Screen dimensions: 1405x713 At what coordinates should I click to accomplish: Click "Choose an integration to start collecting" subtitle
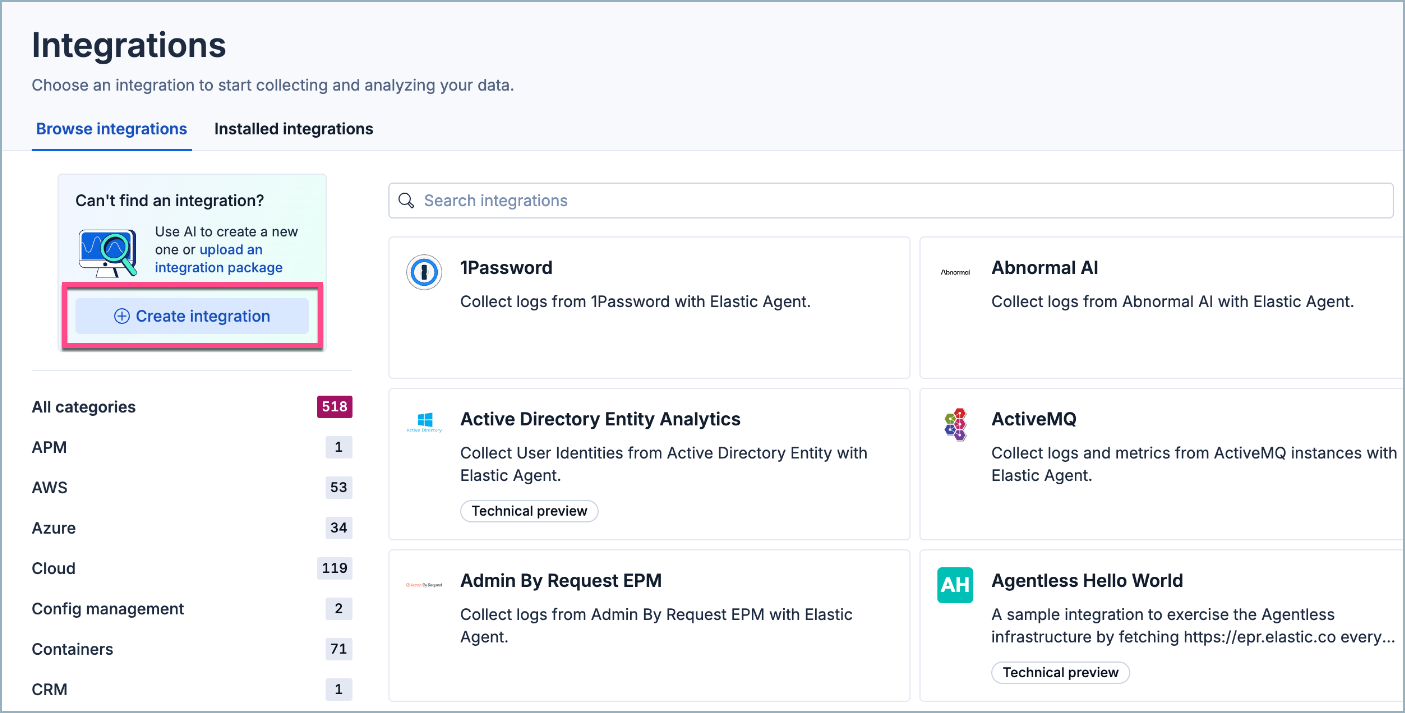point(273,85)
